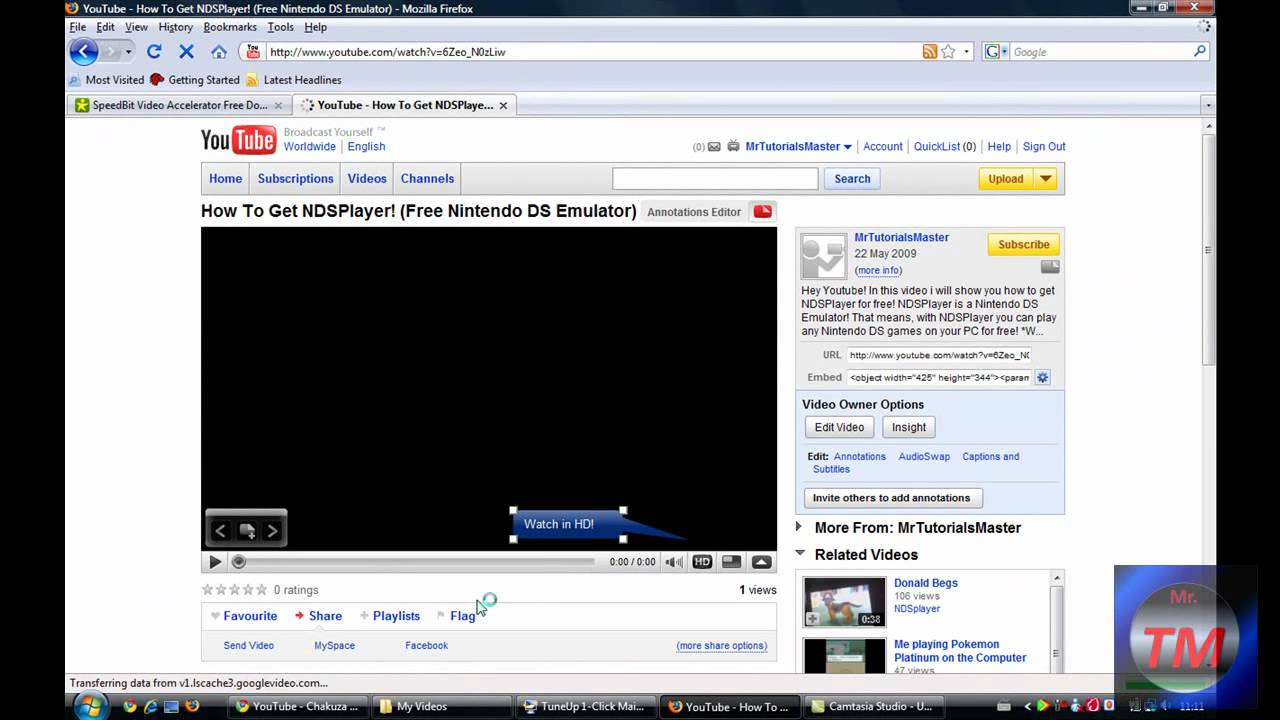Bookmark this page with the star icon
The width and height of the screenshot is (1280, 720).
coord(948,51)
